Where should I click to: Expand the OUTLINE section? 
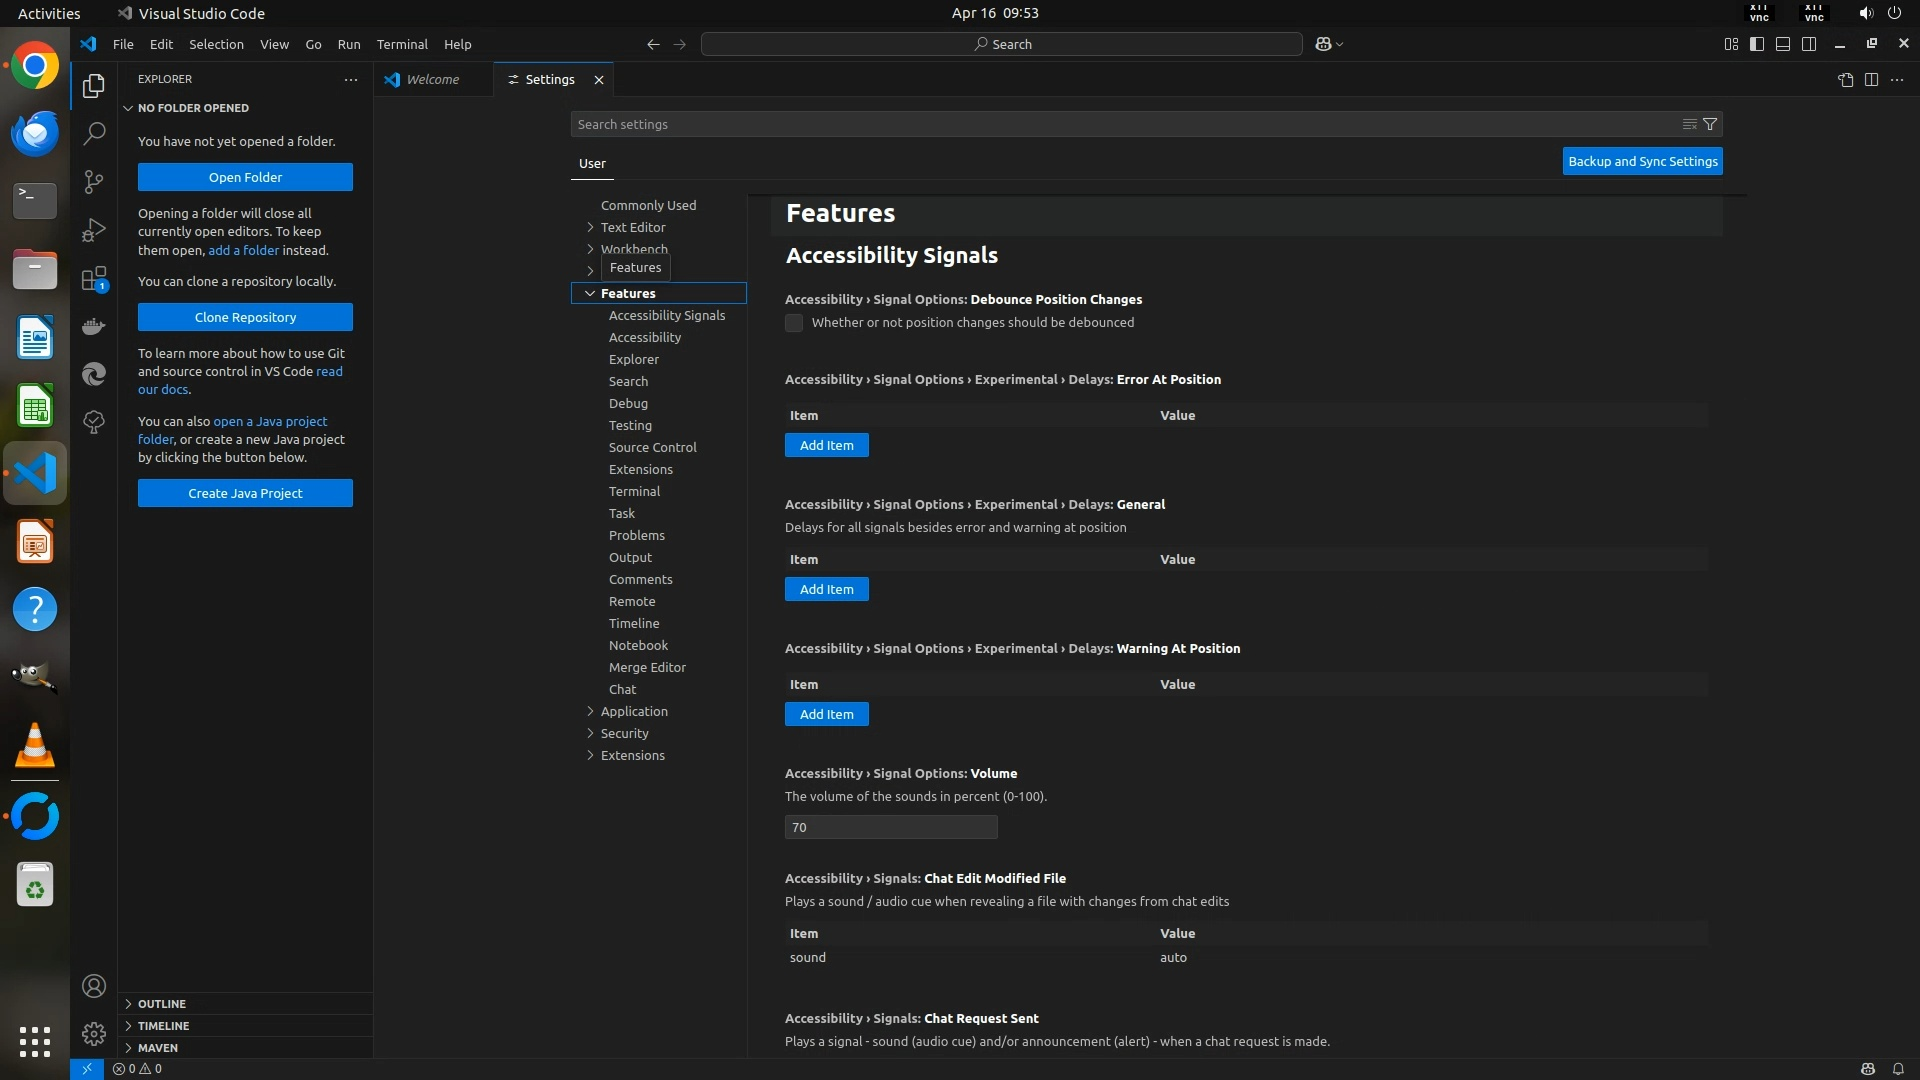[161, 1003]
